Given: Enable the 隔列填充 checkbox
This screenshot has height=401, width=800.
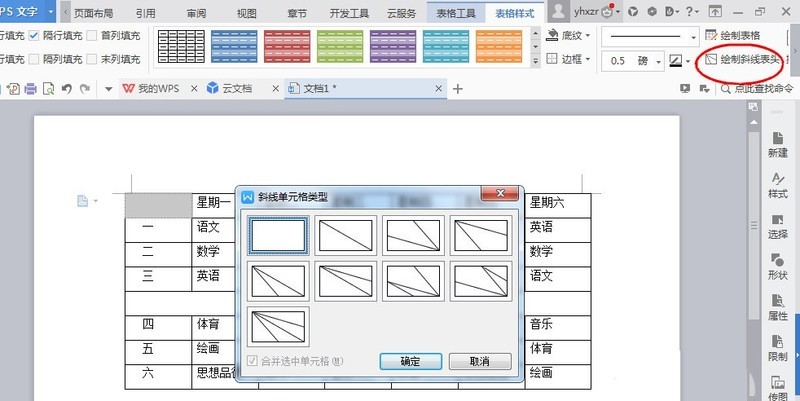Looking at the screenshot, I should (34, 59).
